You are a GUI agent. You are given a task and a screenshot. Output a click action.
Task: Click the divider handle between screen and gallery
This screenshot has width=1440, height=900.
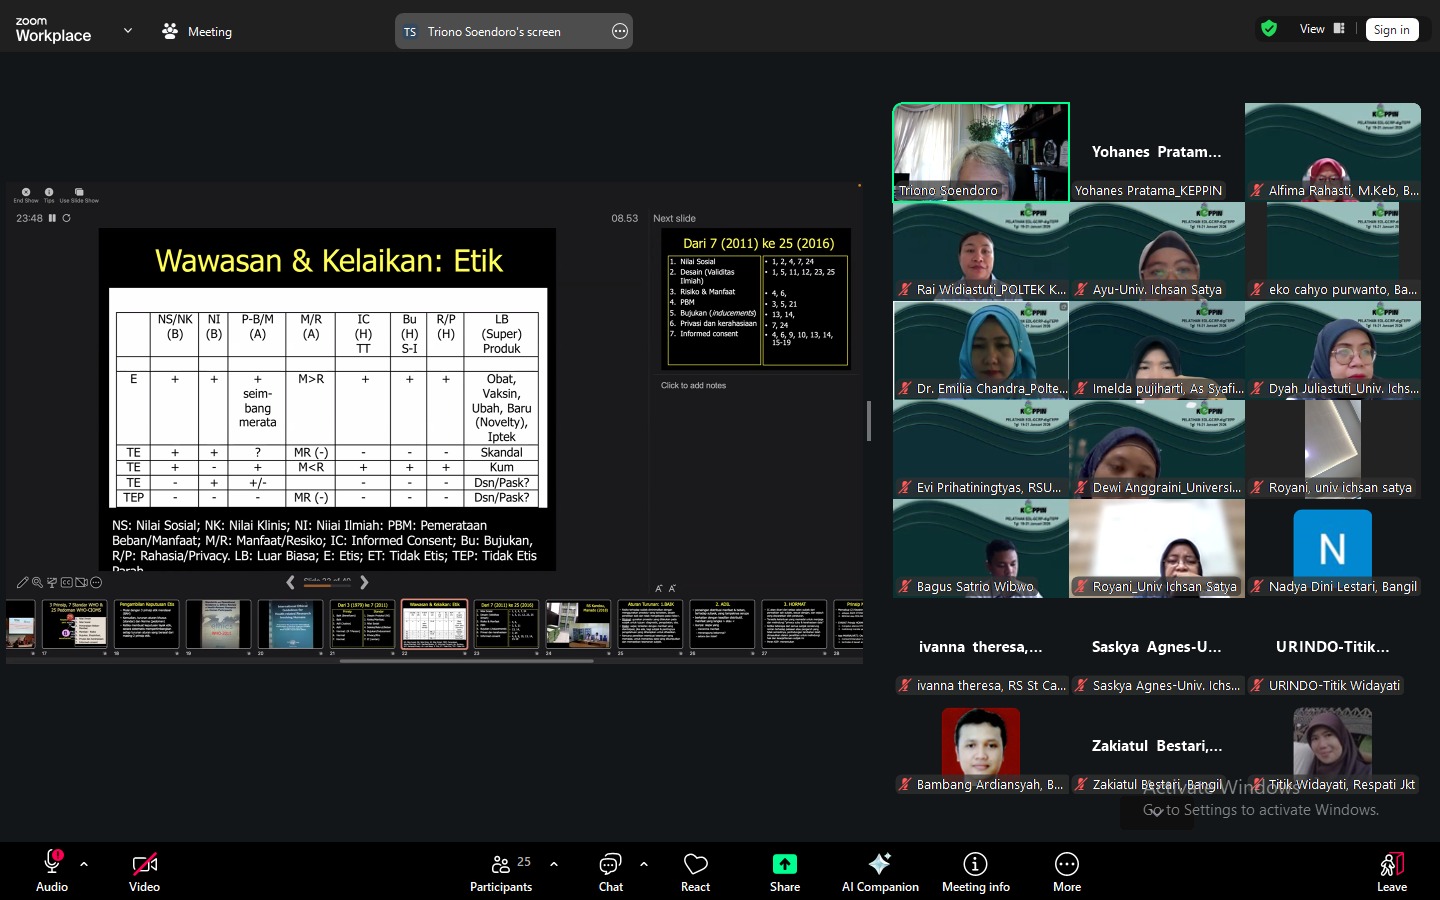point(868,421)
